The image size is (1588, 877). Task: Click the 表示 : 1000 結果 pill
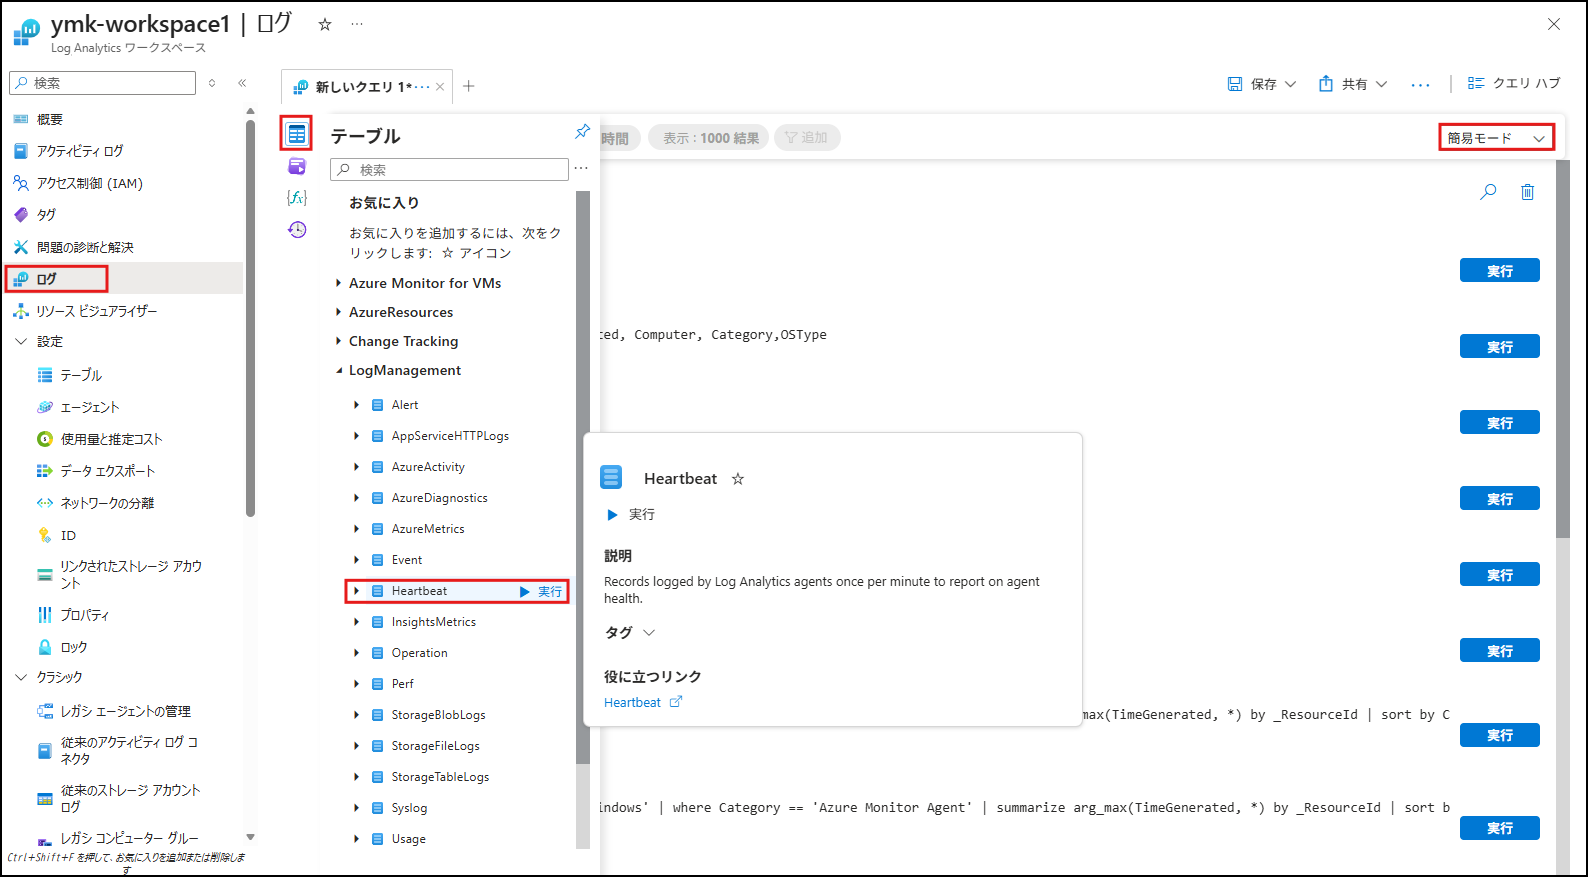coord(709,138)
